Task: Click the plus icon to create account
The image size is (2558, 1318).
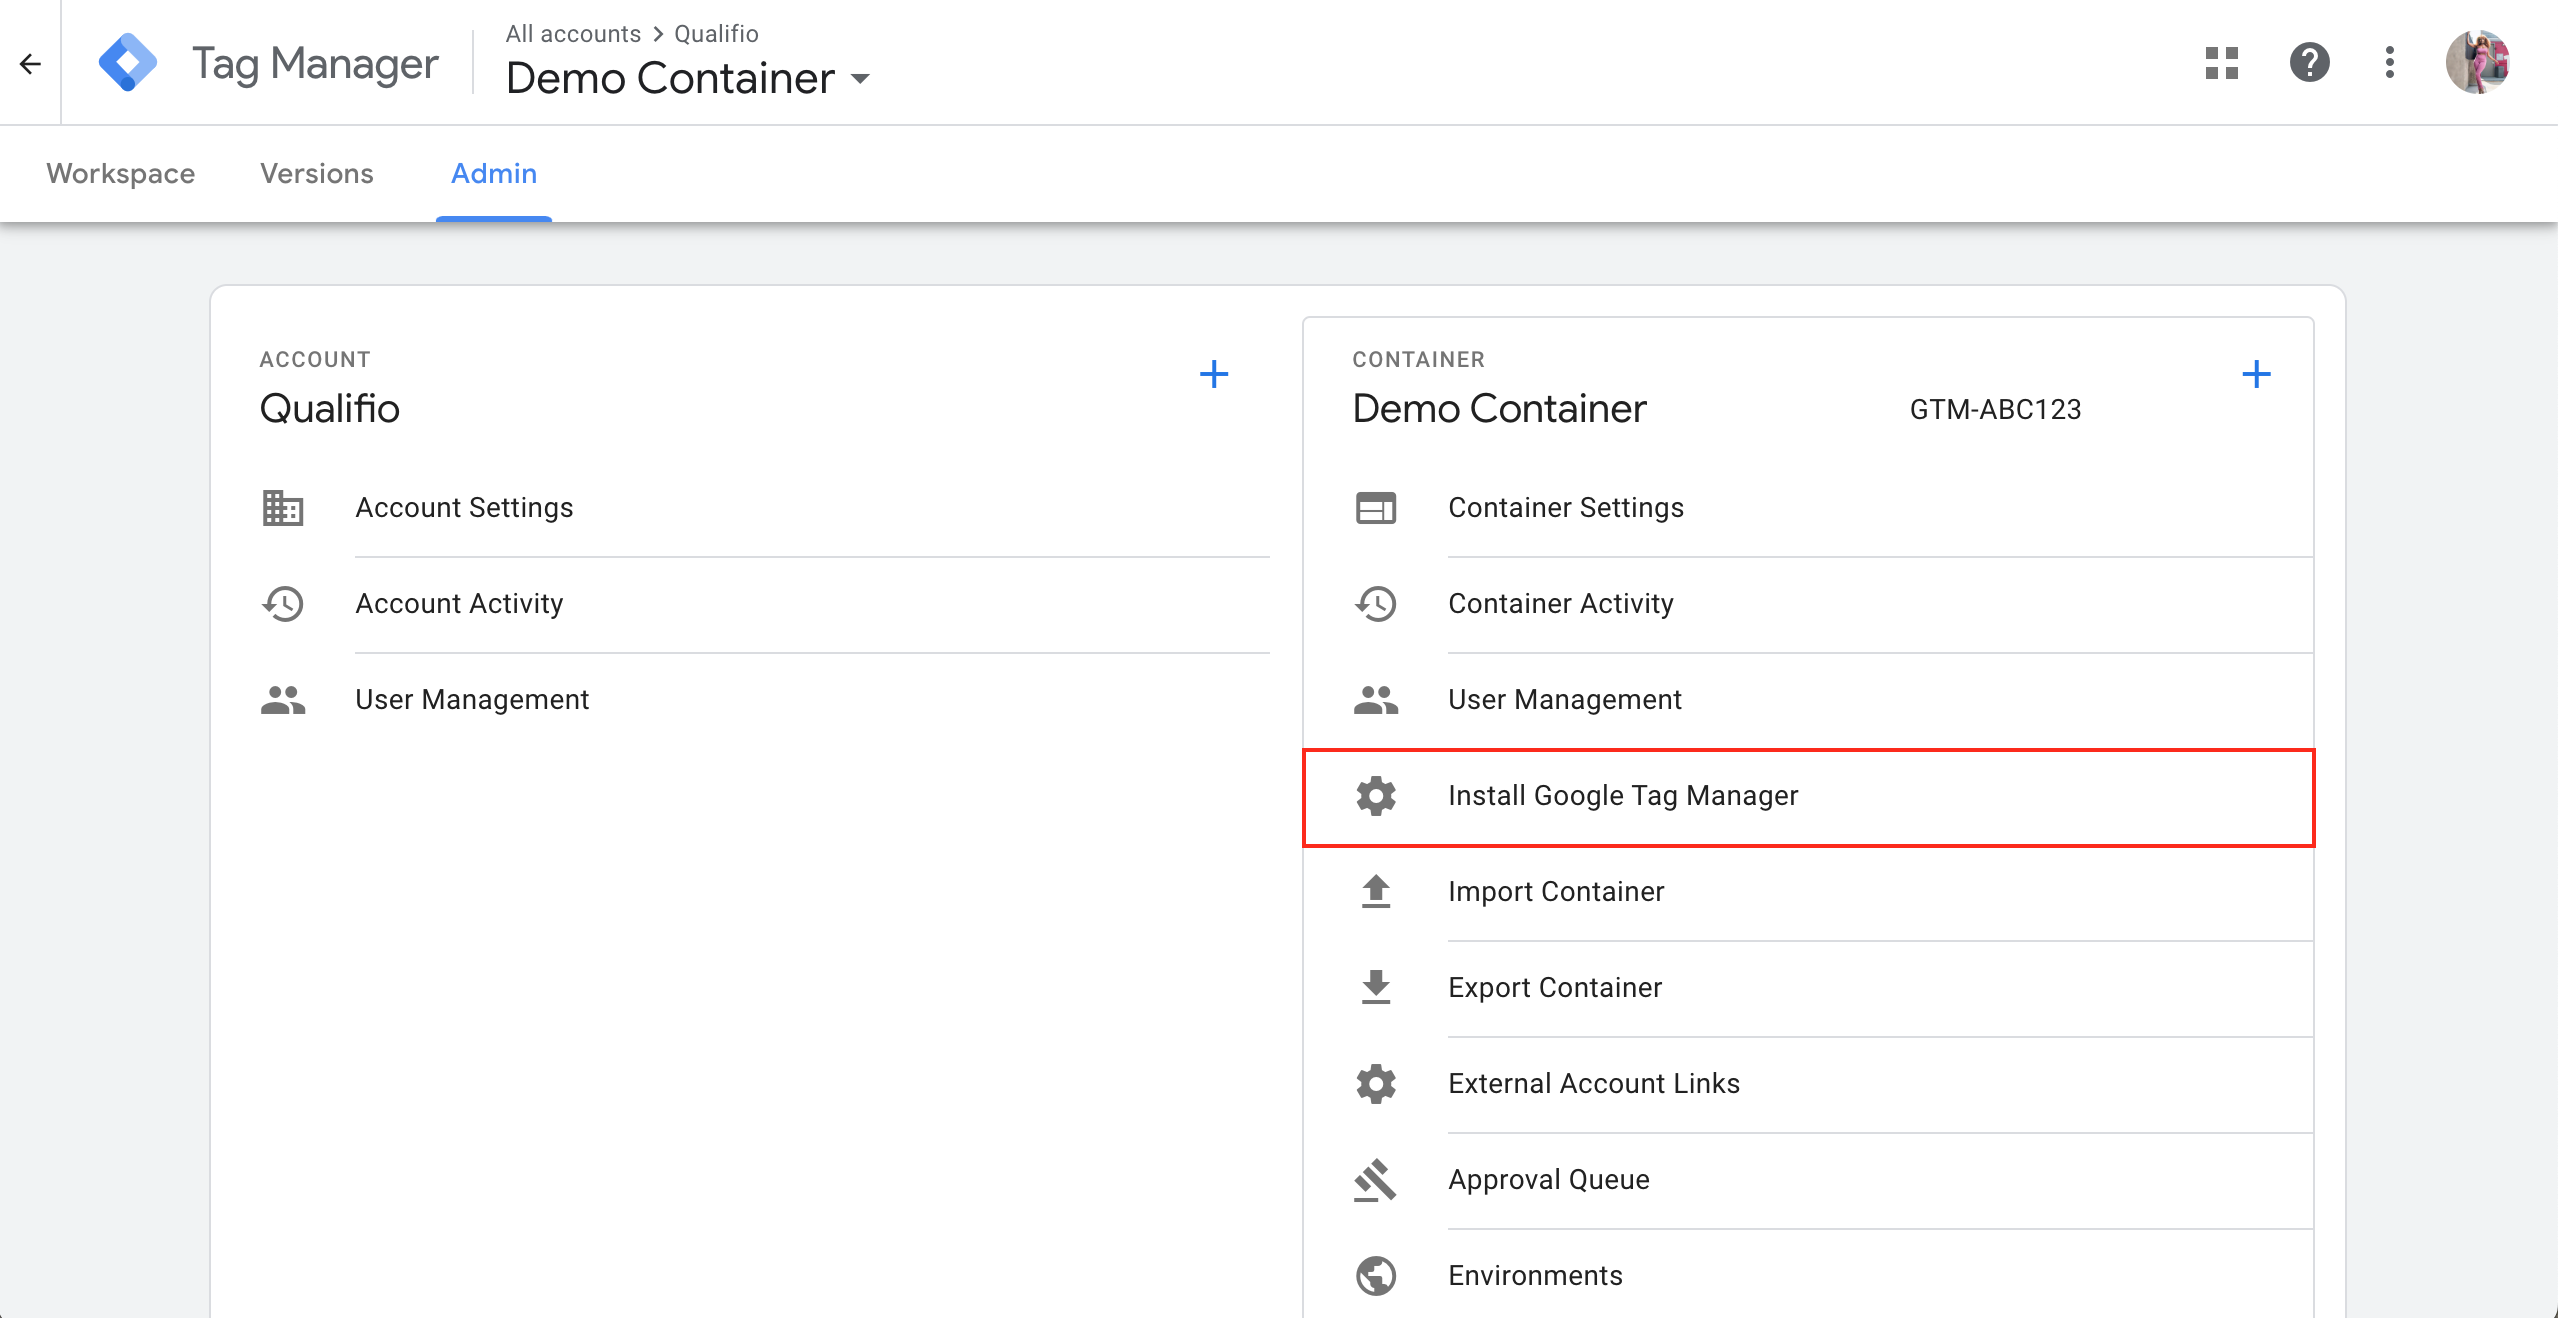Action: coord(1213,374)
